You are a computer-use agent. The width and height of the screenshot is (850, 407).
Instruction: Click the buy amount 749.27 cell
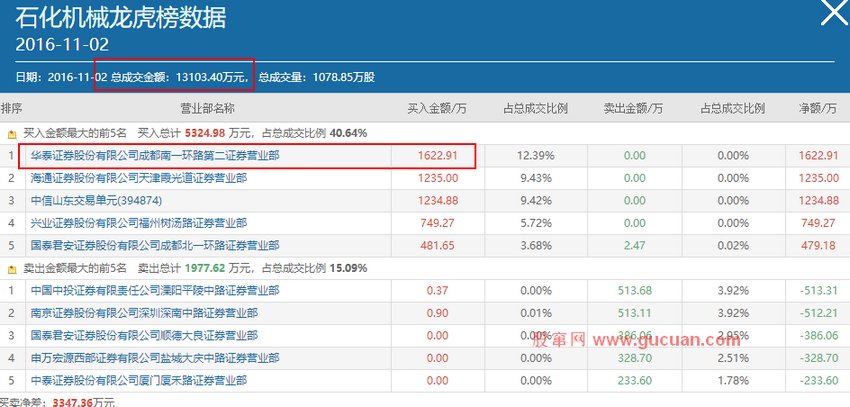pyautogui.click(x=437, y=223)
